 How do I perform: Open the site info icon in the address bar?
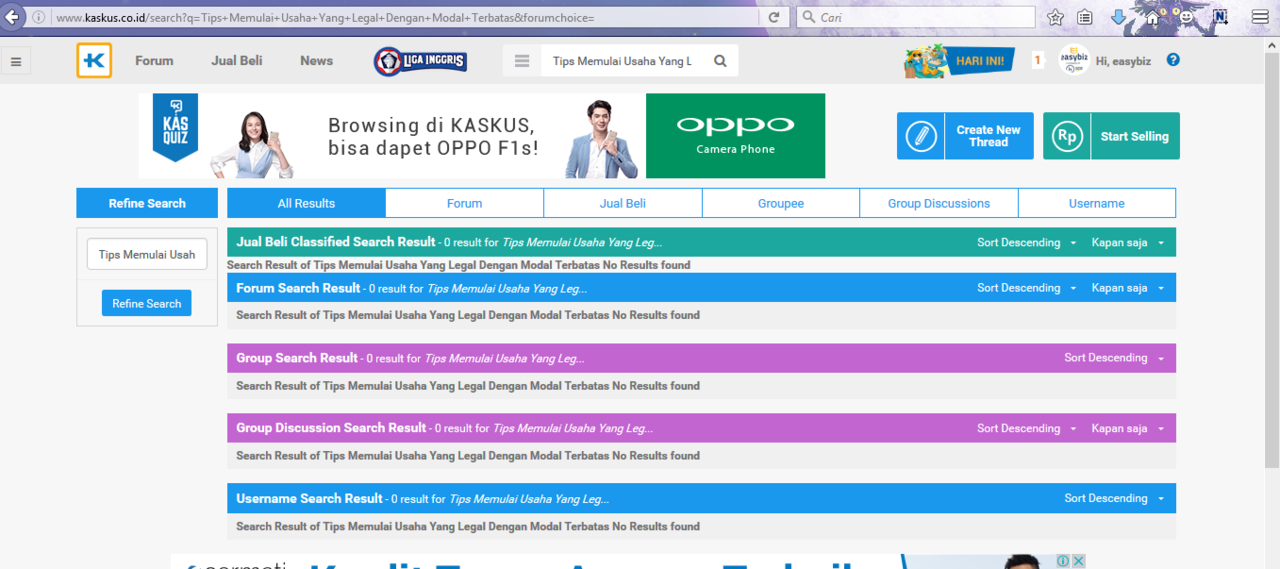pos(39,17)
